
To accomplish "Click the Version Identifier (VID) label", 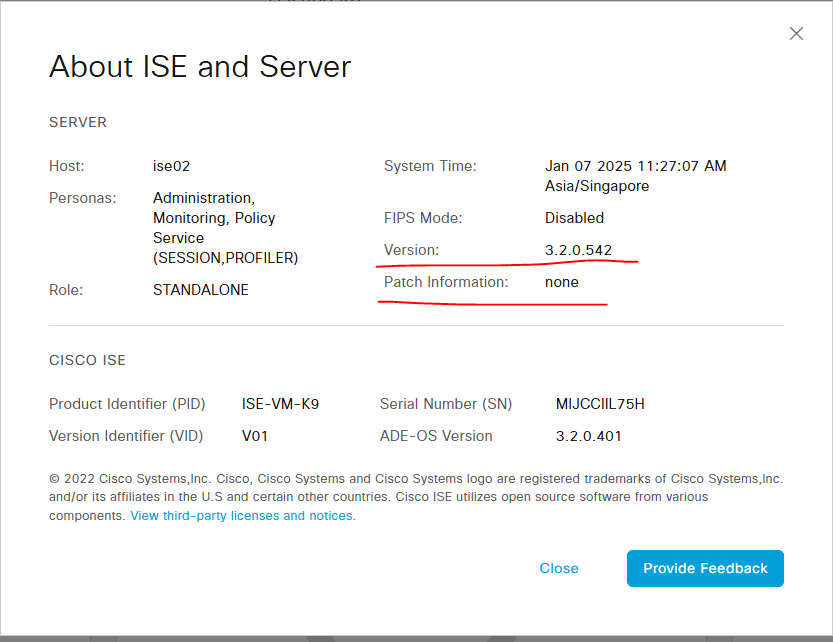I will (x=126, y=436).
